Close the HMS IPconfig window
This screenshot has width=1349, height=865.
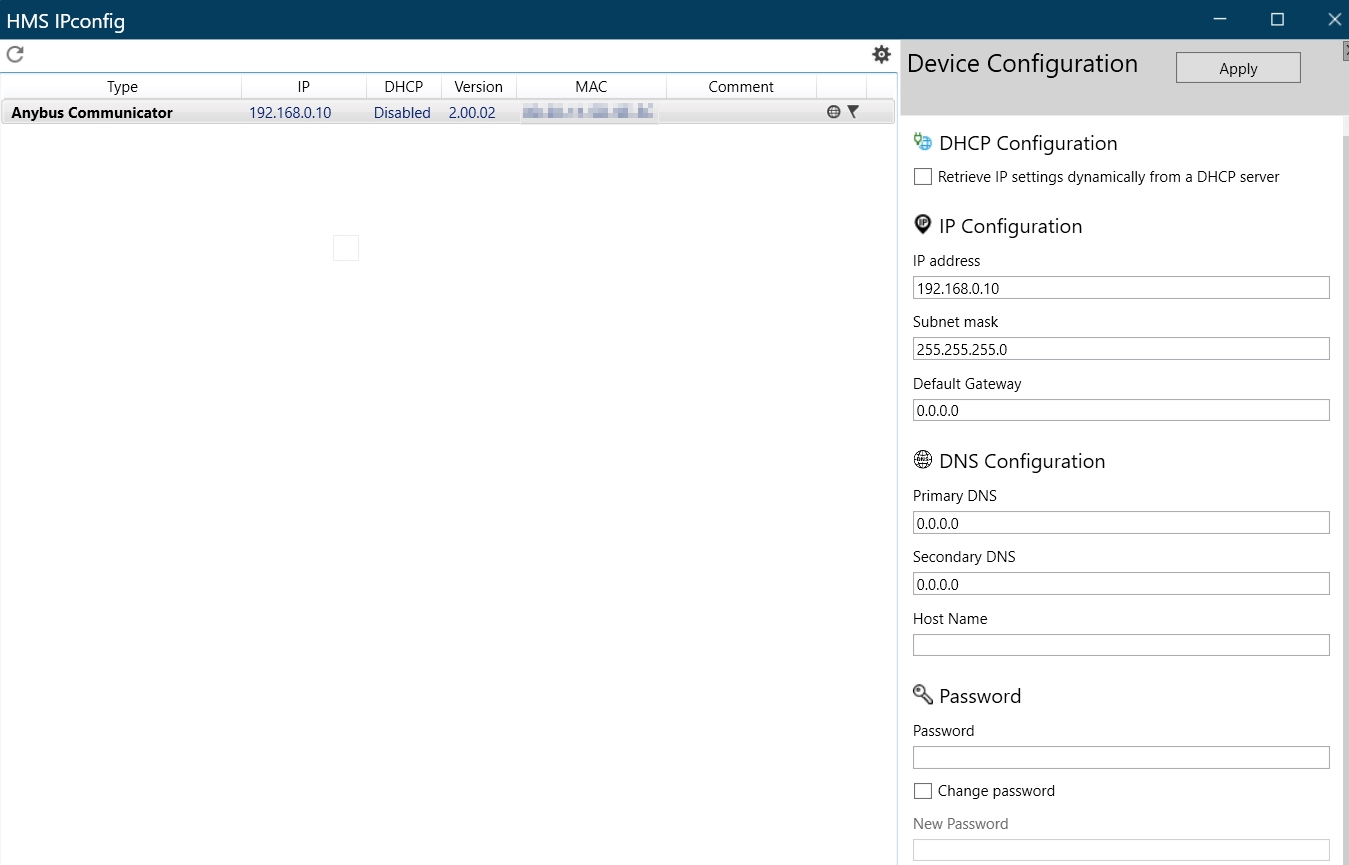point(1334,19)
